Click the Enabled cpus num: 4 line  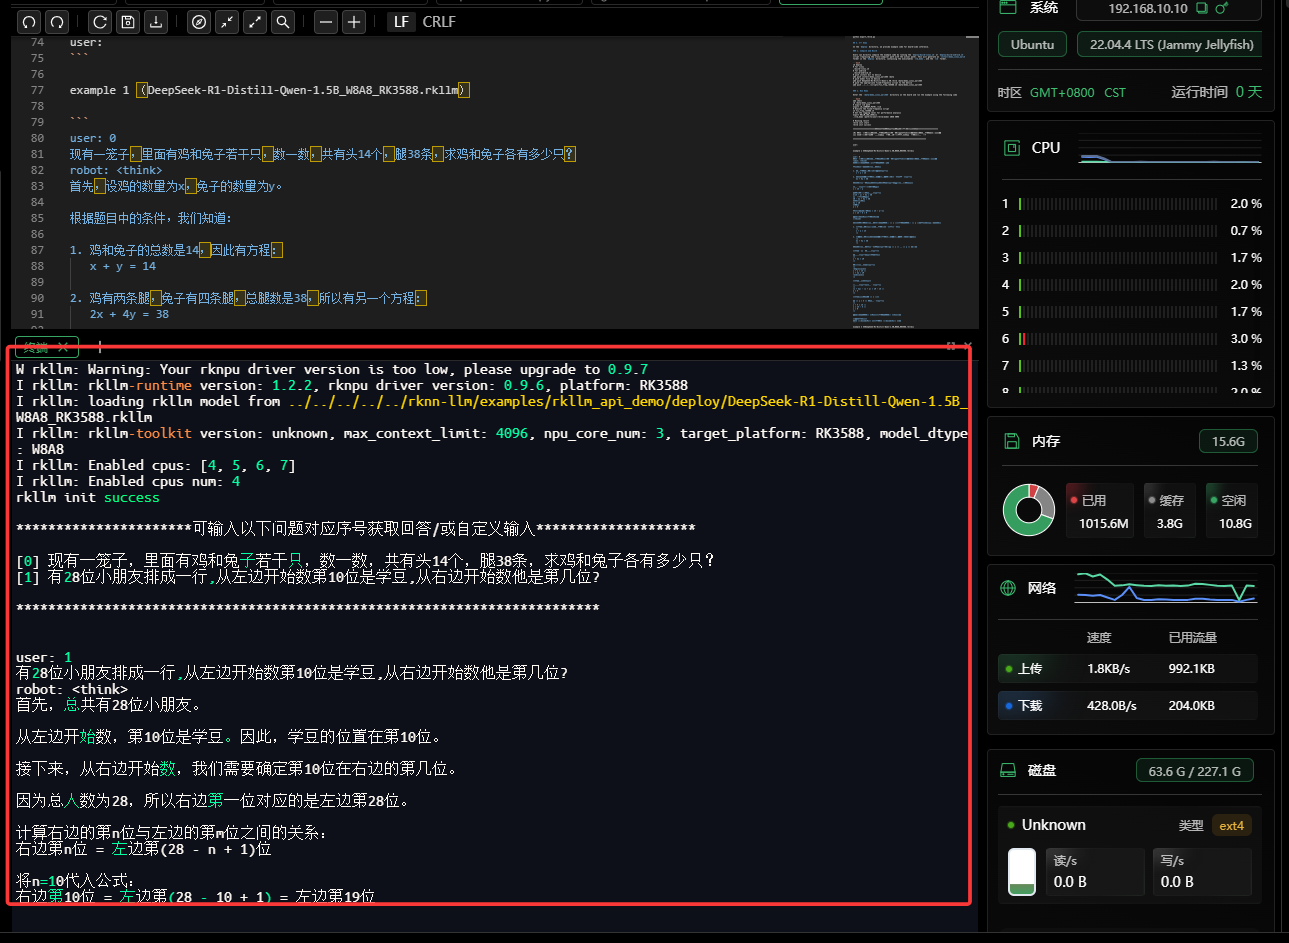[x=128, y=481]
